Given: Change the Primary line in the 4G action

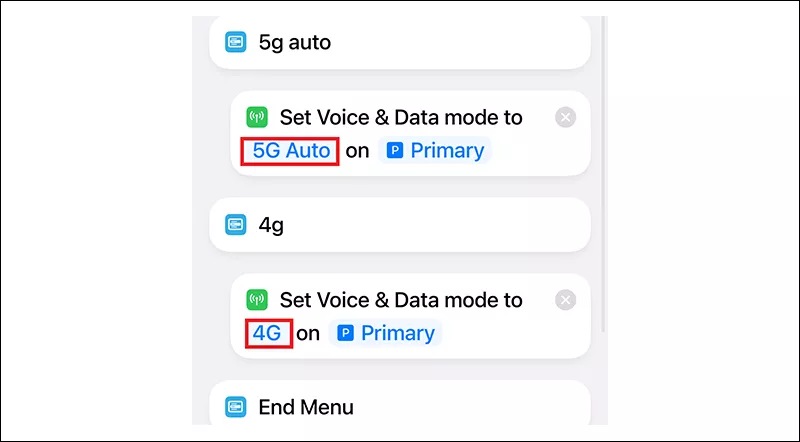Looking at the screenshot, I should coord(397,333).
